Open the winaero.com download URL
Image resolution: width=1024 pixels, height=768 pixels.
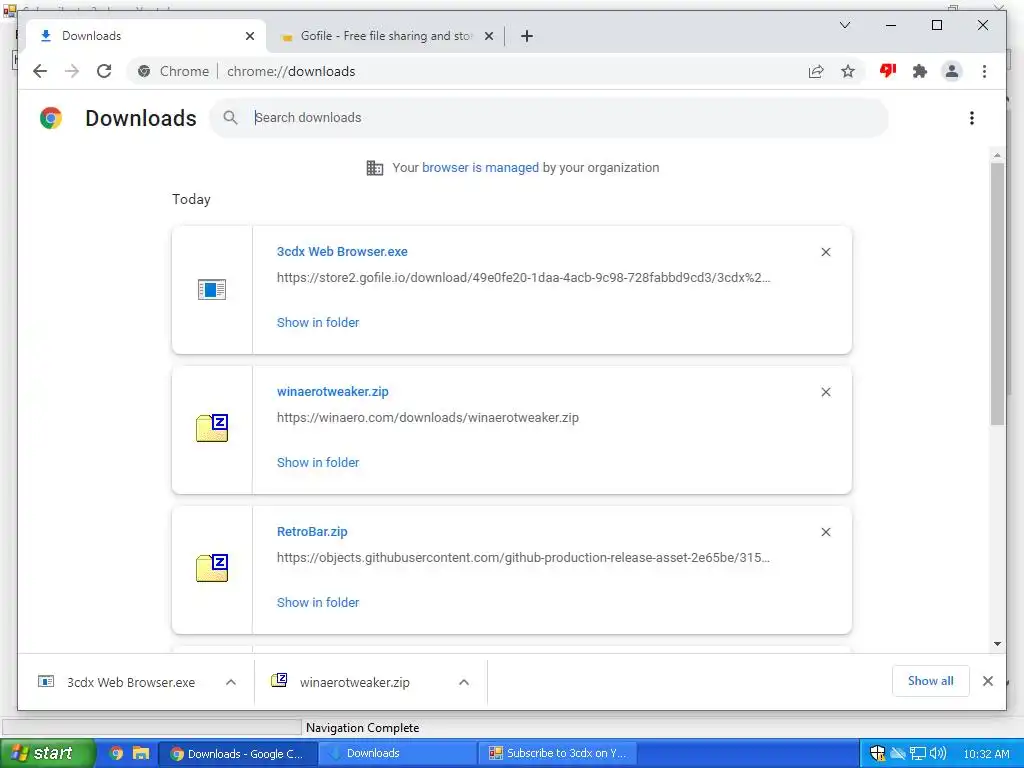[x=428, y=417]
